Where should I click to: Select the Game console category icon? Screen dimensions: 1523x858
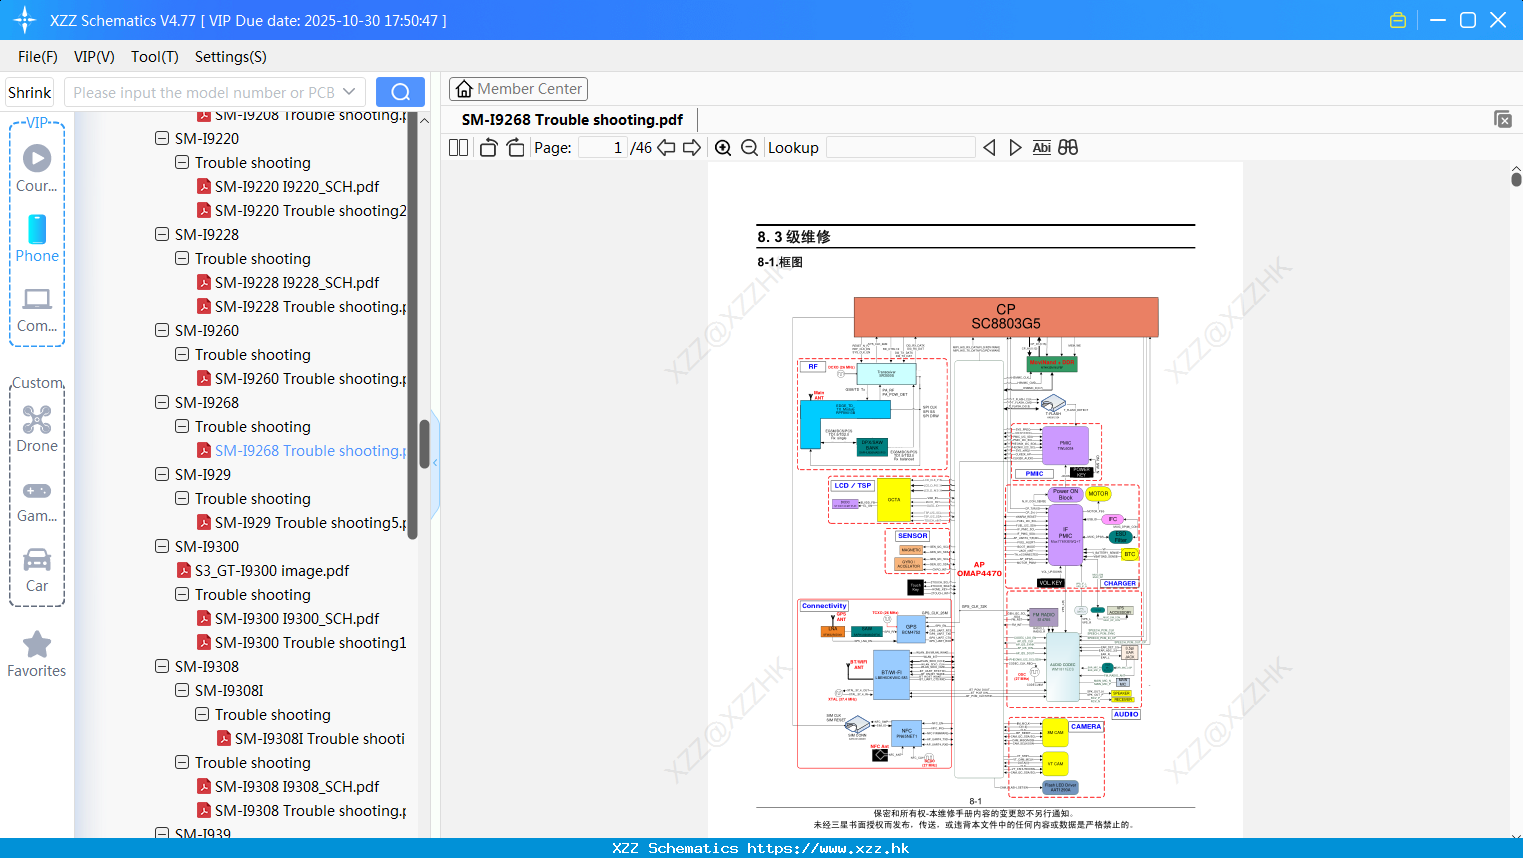(37, 501)
